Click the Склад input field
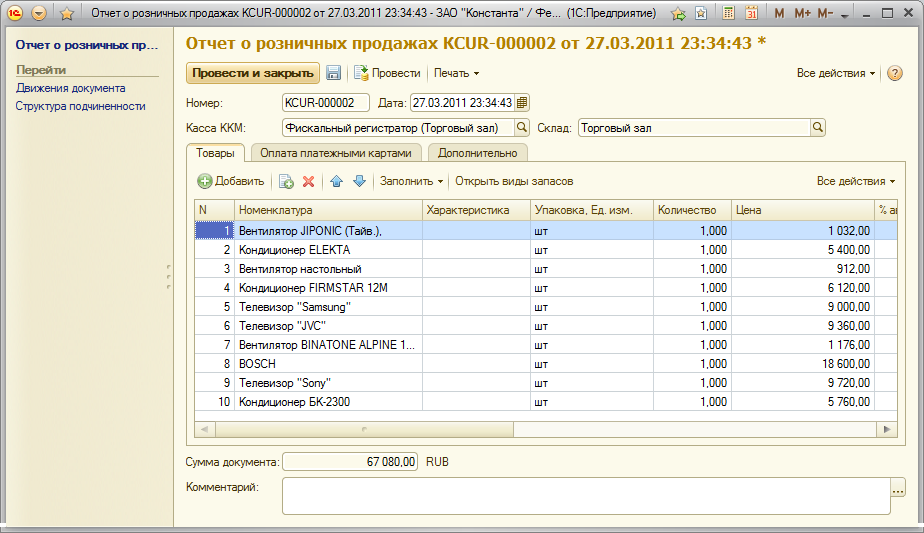The width and height of the screenshot is (924, 533). click(694, 127)
